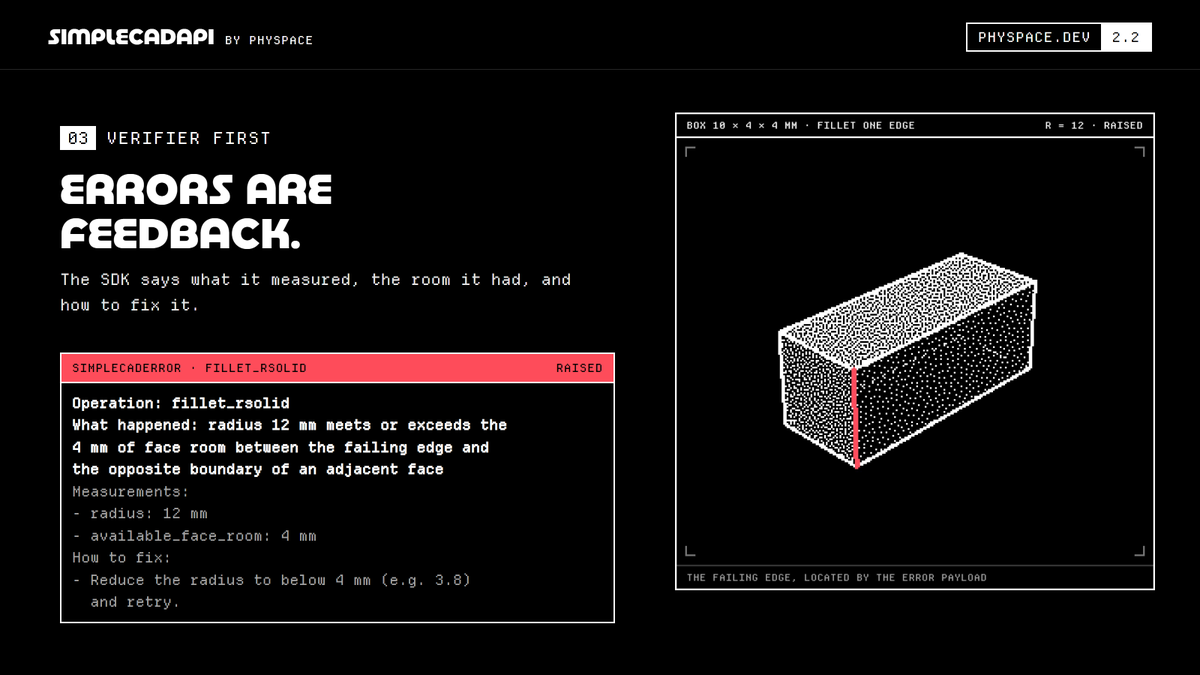Click the dithered 3D box model
This screenshot has width=1200, height=675.
(x=907, y=360)
